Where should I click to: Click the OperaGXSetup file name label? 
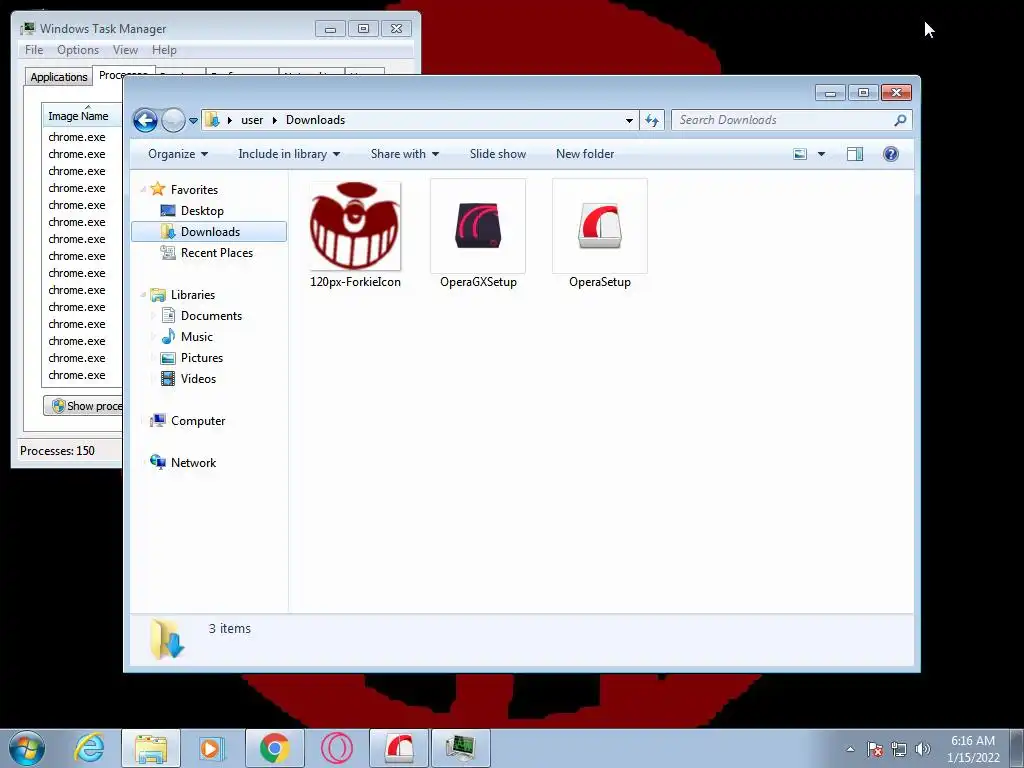tap(478, 282)
